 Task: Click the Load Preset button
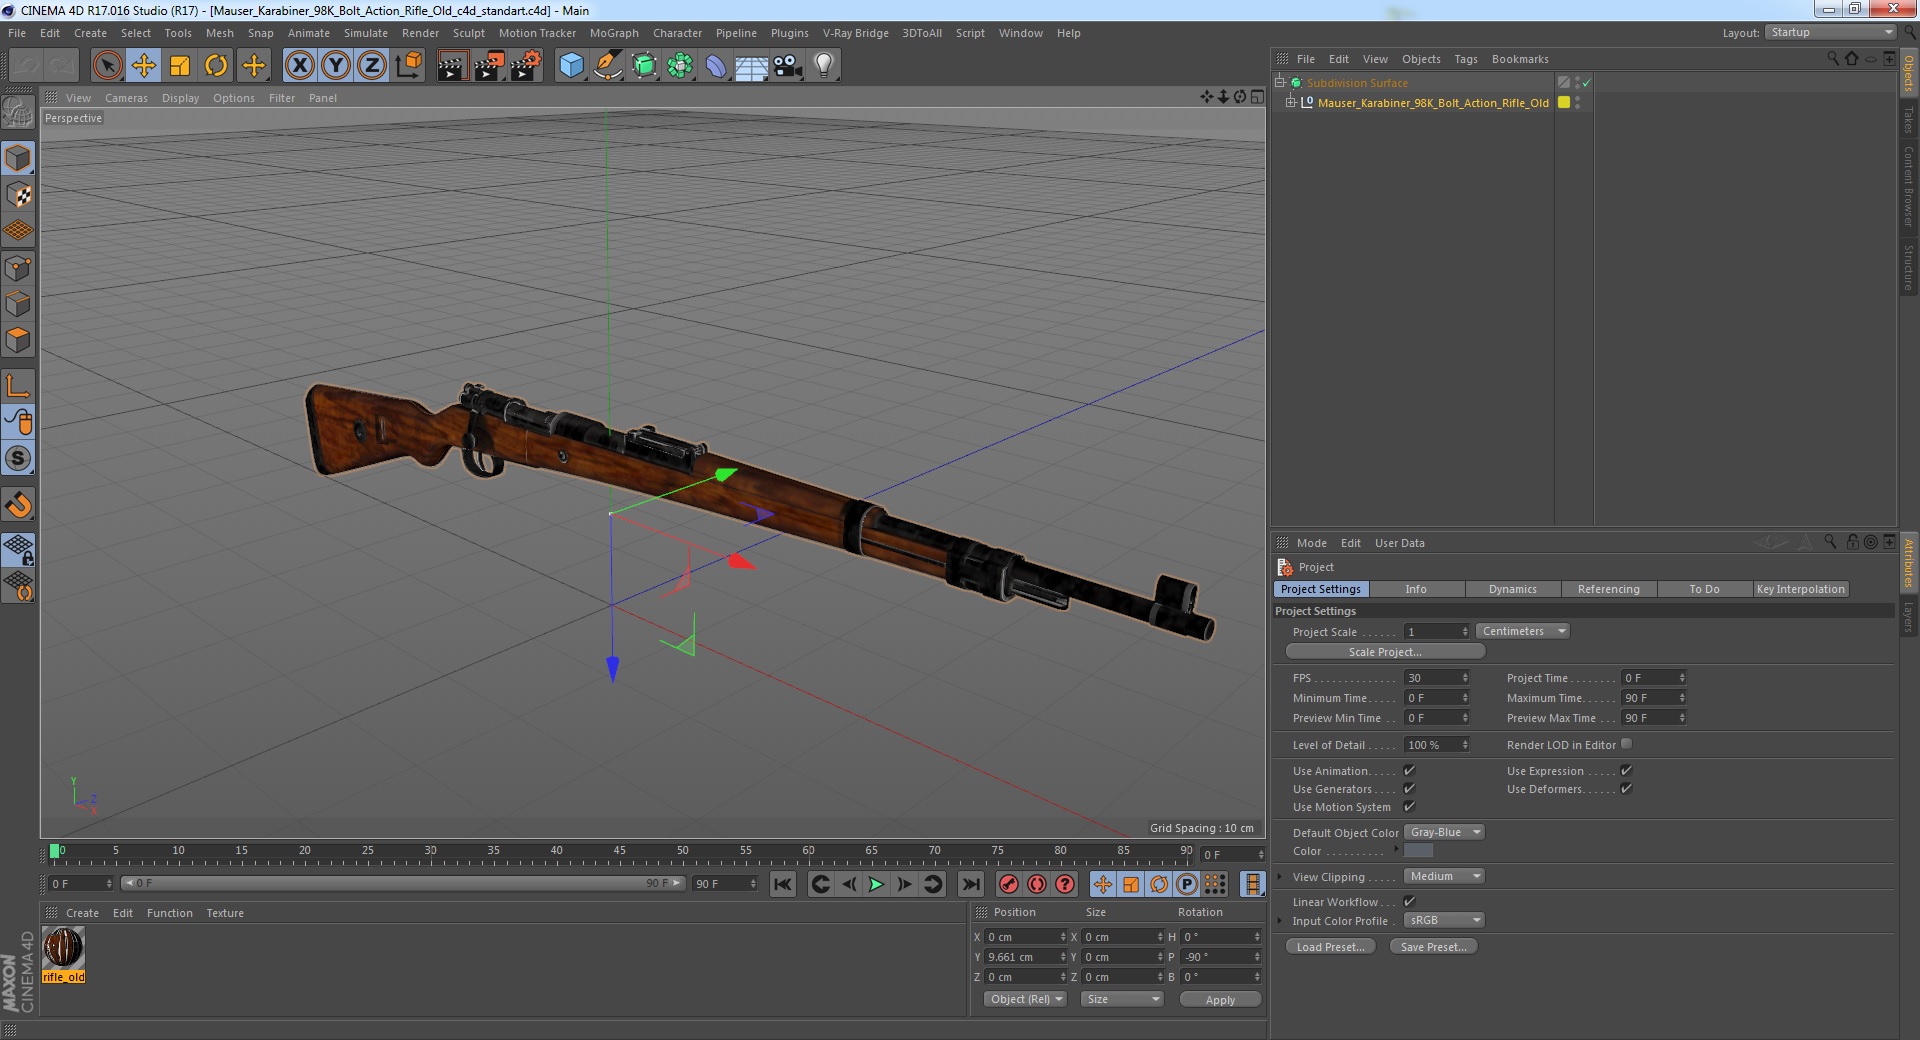click(x=1330, y=947)
